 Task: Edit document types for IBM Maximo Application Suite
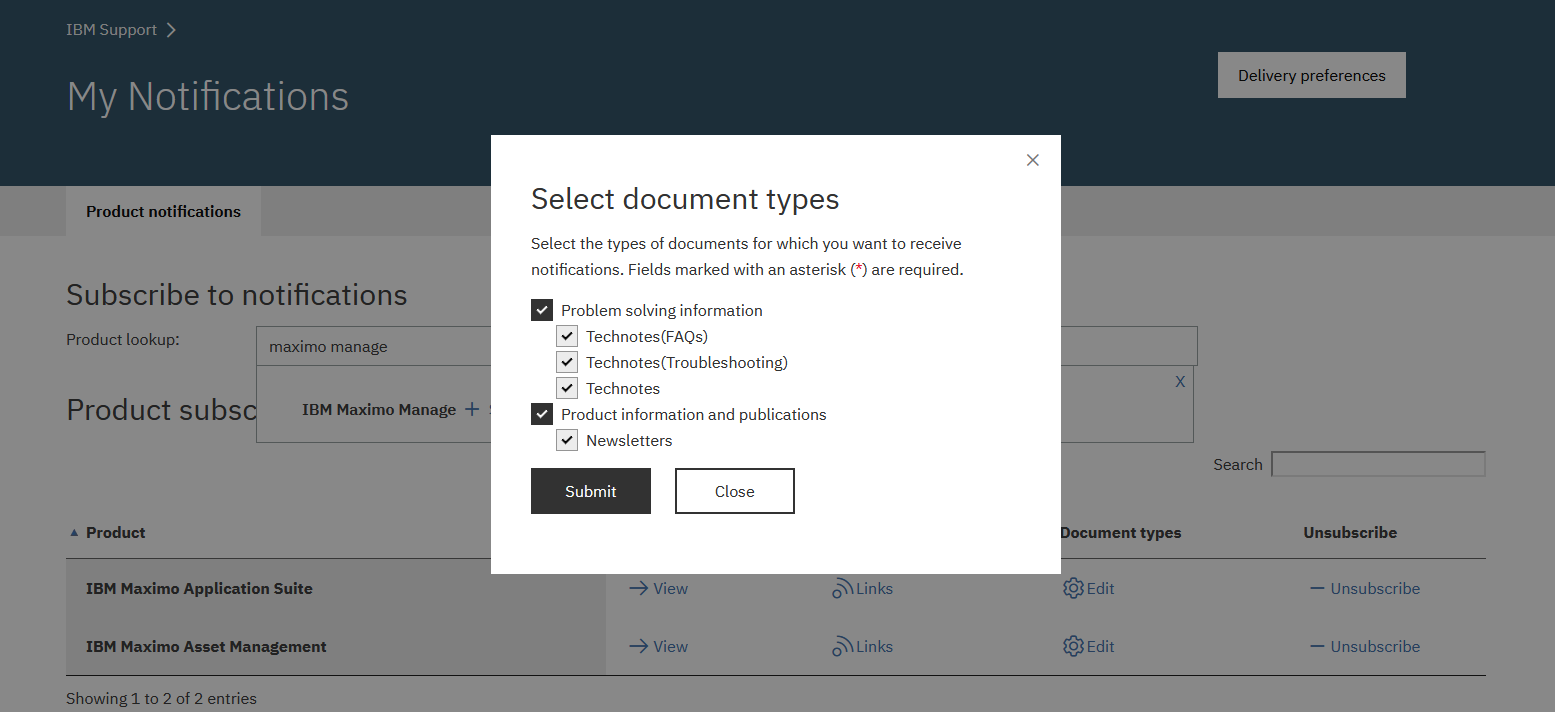tap(1088, 588)
